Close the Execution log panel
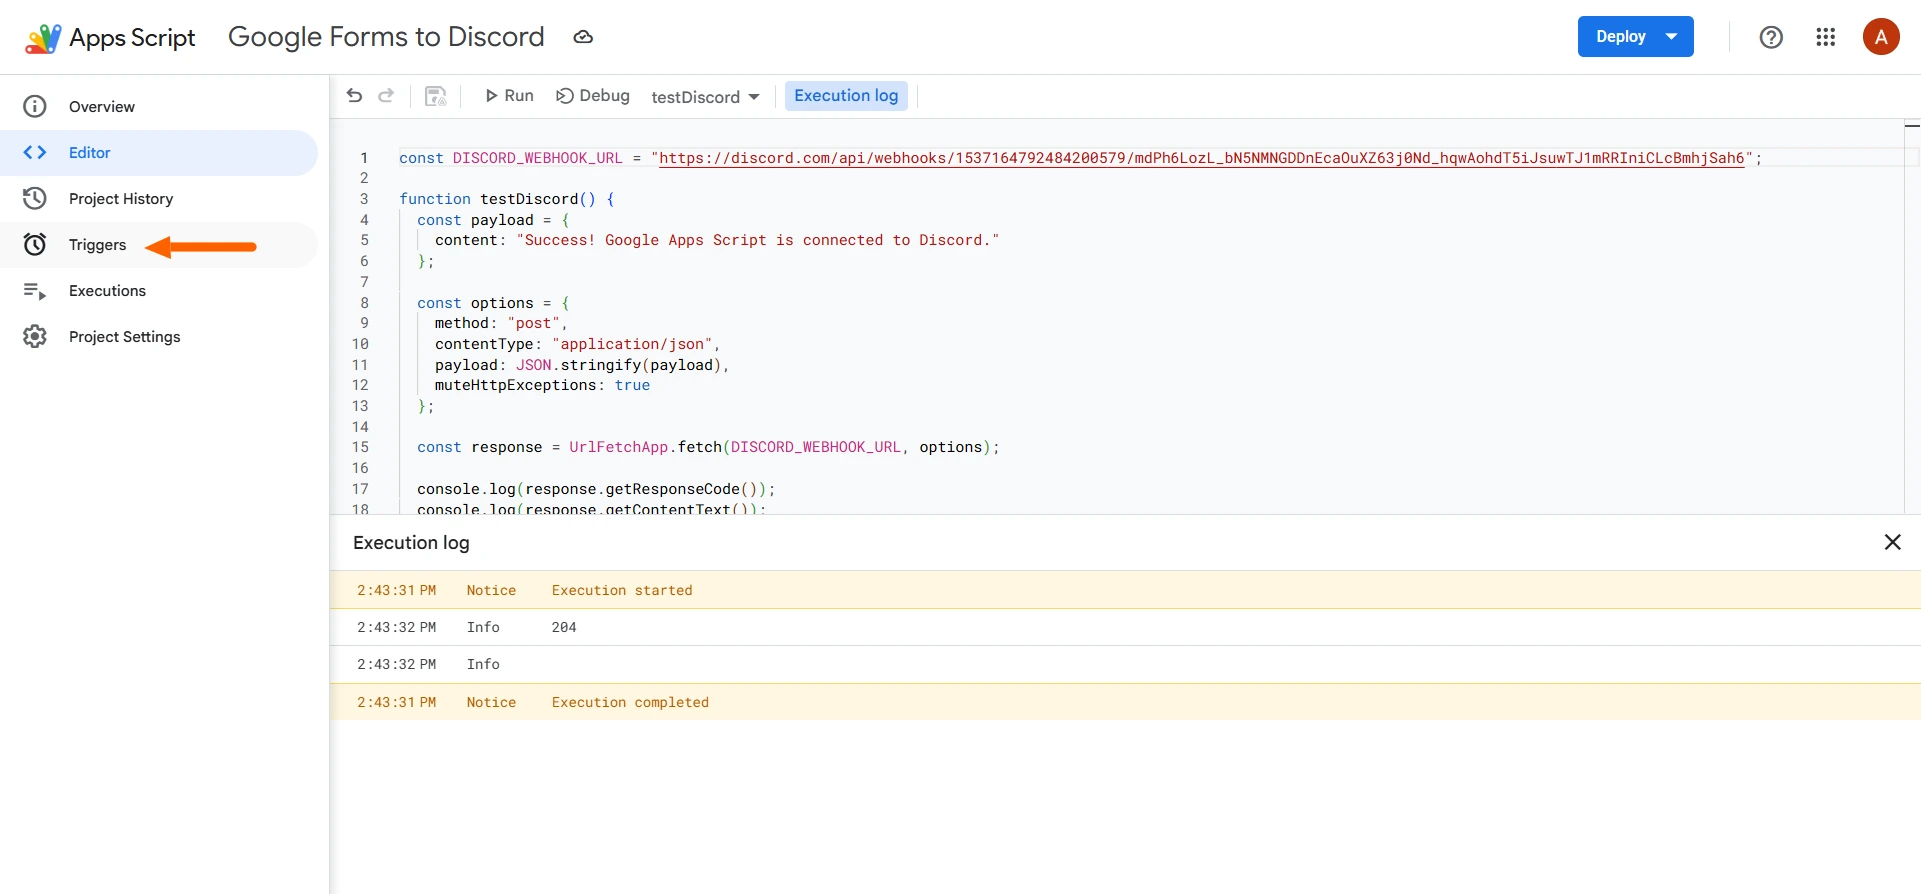Viewport: 1921px width, 894px height. click(1893, 542)
